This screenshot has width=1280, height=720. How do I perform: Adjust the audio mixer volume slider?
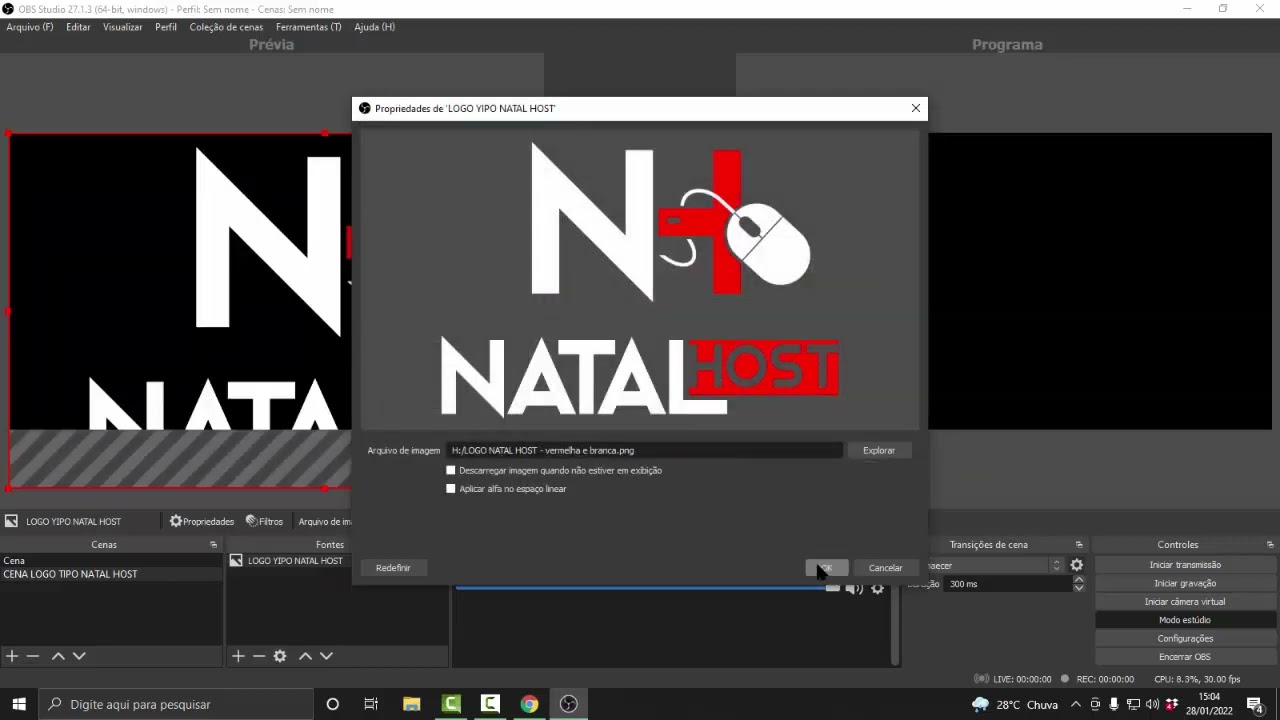(x=648, y=589)
